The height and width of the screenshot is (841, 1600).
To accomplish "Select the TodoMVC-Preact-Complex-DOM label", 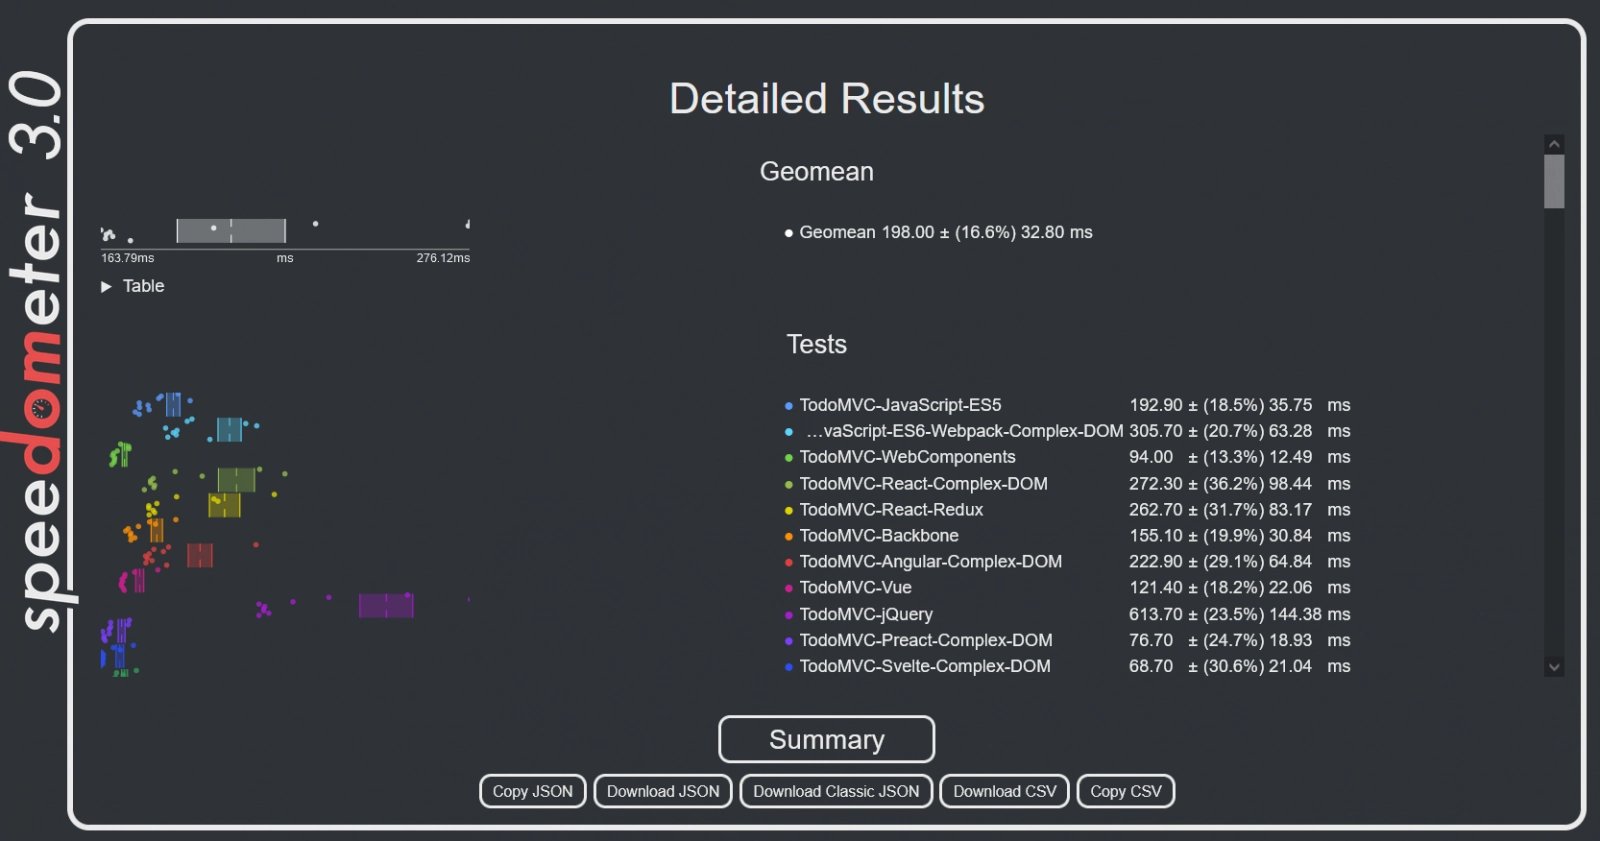I will pyautogui.click(x=926, y=640).
